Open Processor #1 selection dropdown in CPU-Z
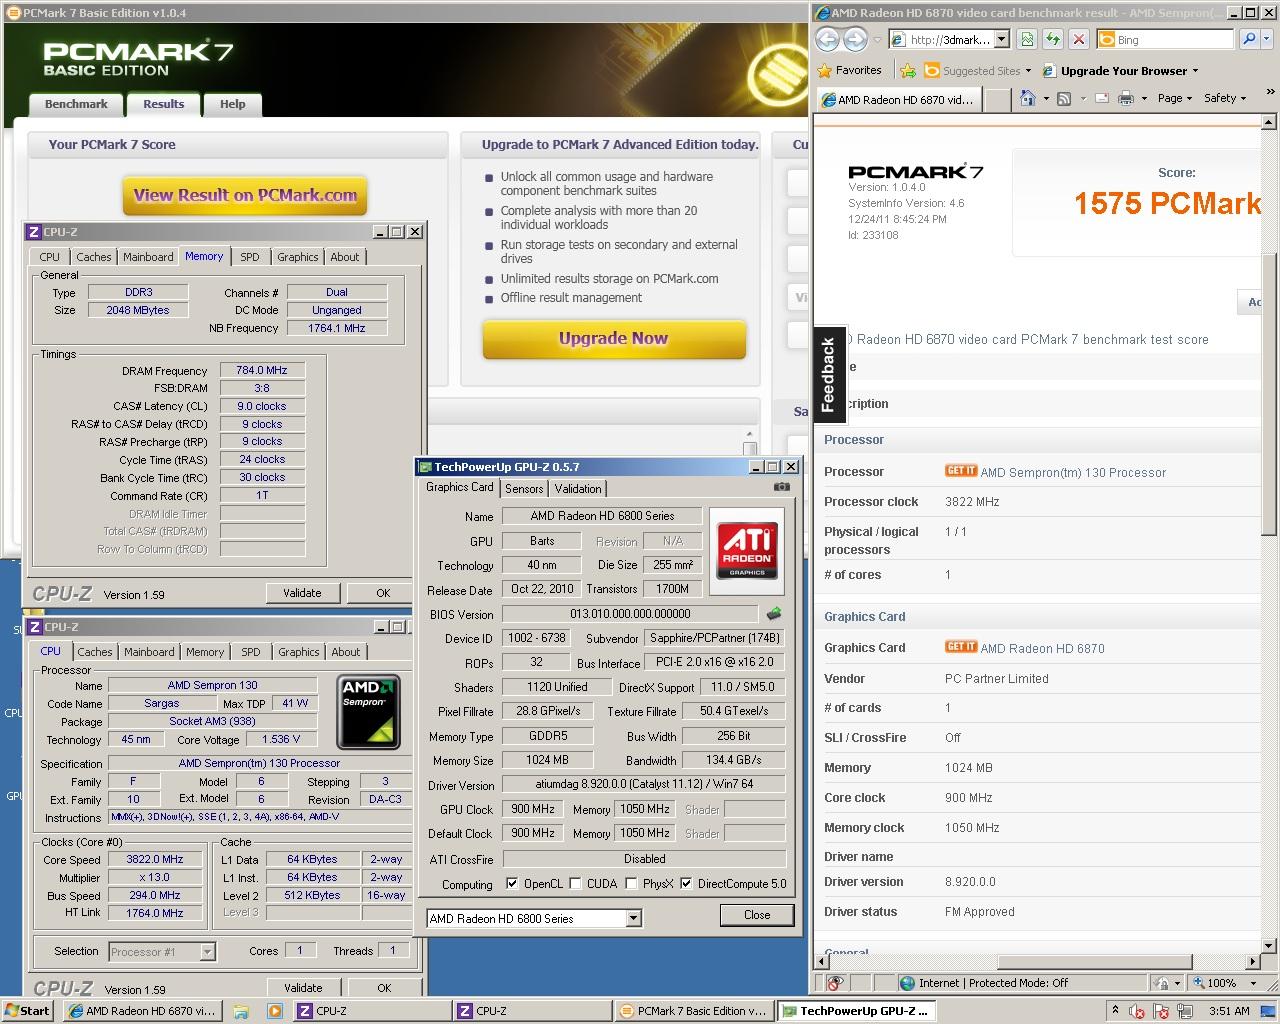 point(207,951)
